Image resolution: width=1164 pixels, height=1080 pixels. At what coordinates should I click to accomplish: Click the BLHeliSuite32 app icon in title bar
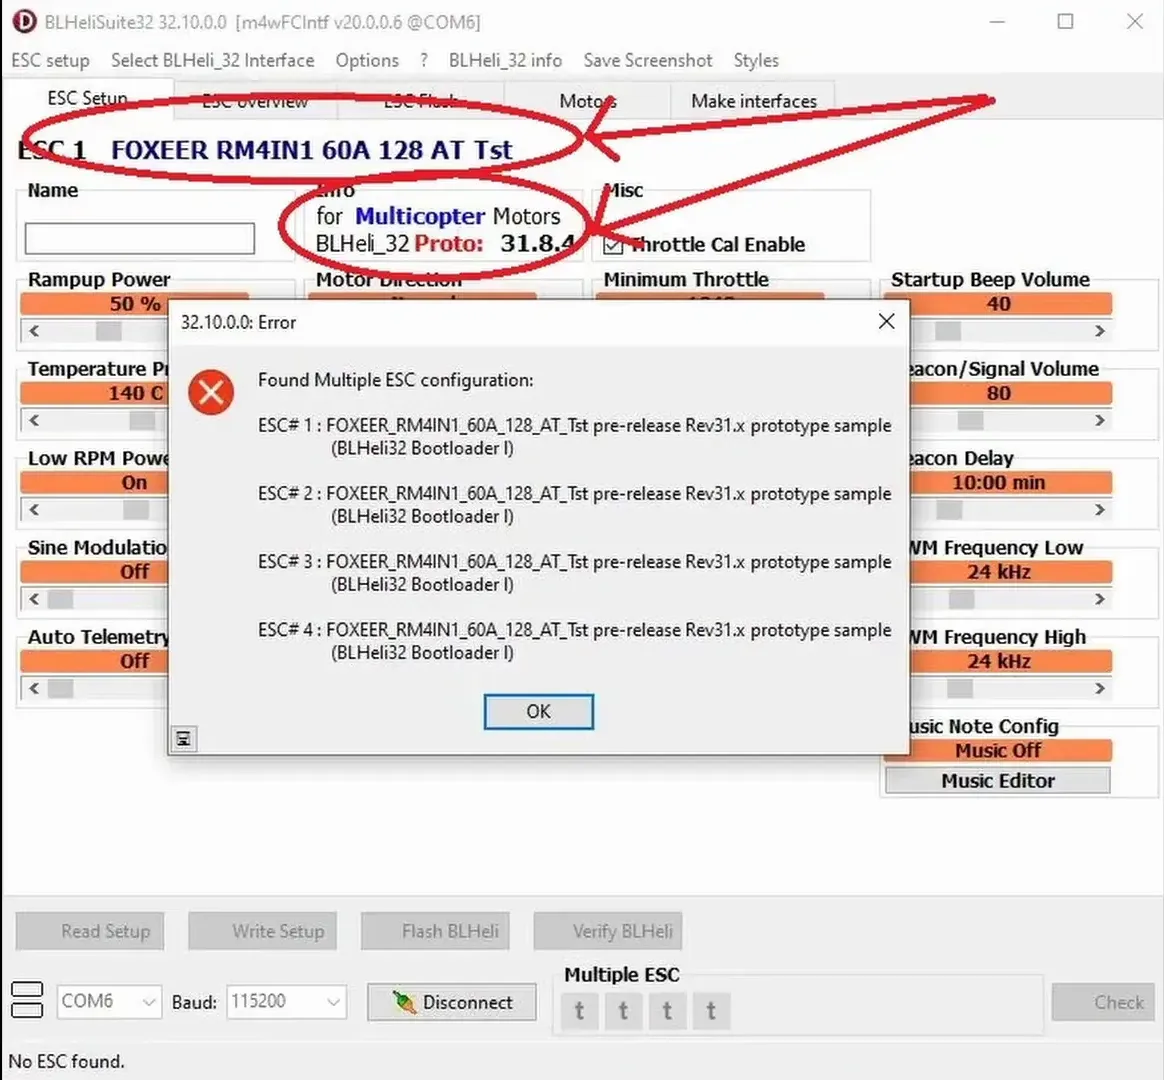tap(24, 22)
